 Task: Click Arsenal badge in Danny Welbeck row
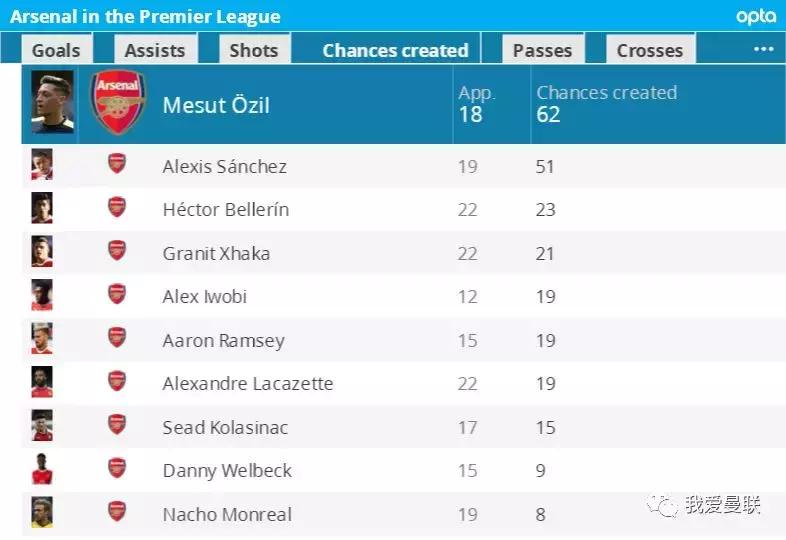[x=117, y=470]
